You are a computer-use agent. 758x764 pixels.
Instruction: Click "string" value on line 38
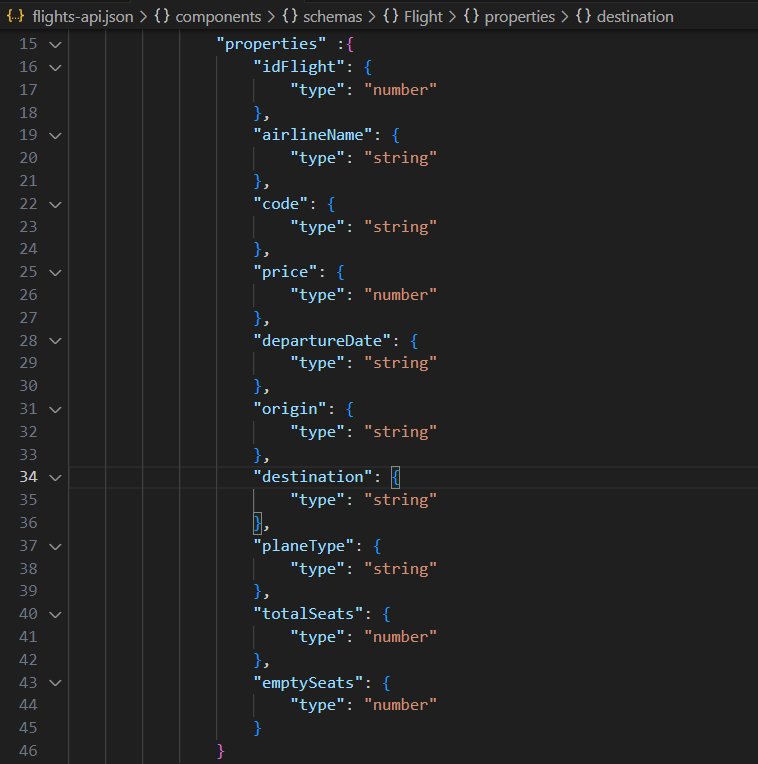pos(400,569)
